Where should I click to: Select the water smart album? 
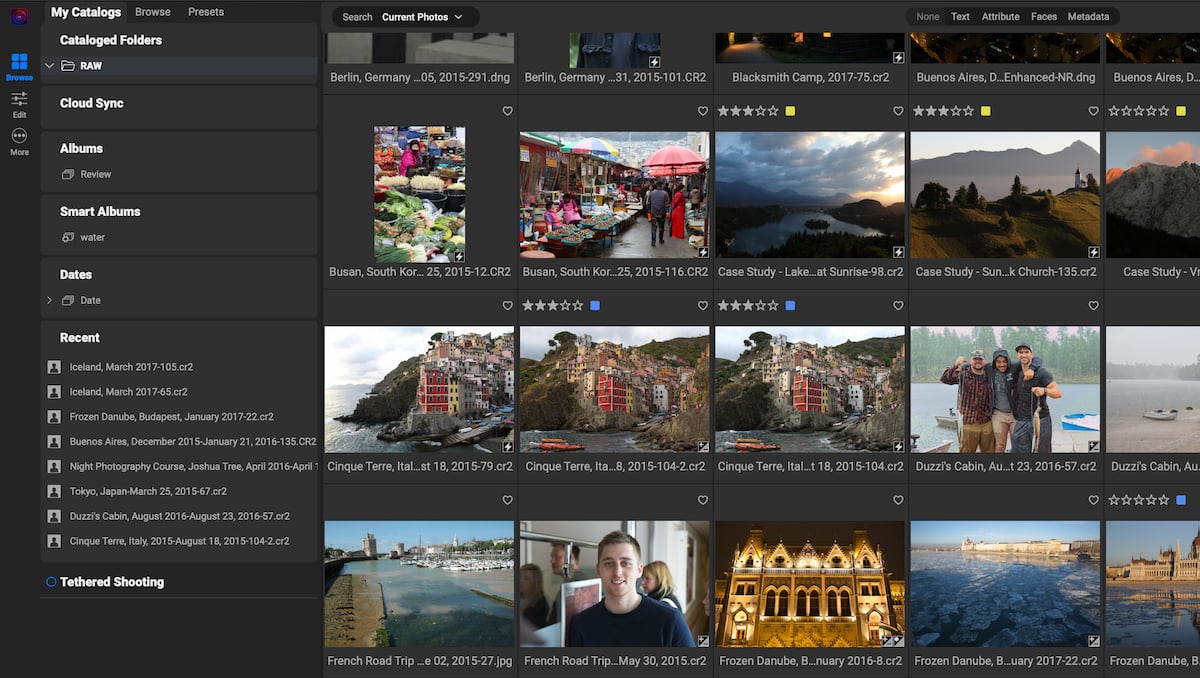pyautogui.click(x=92, y=237)
